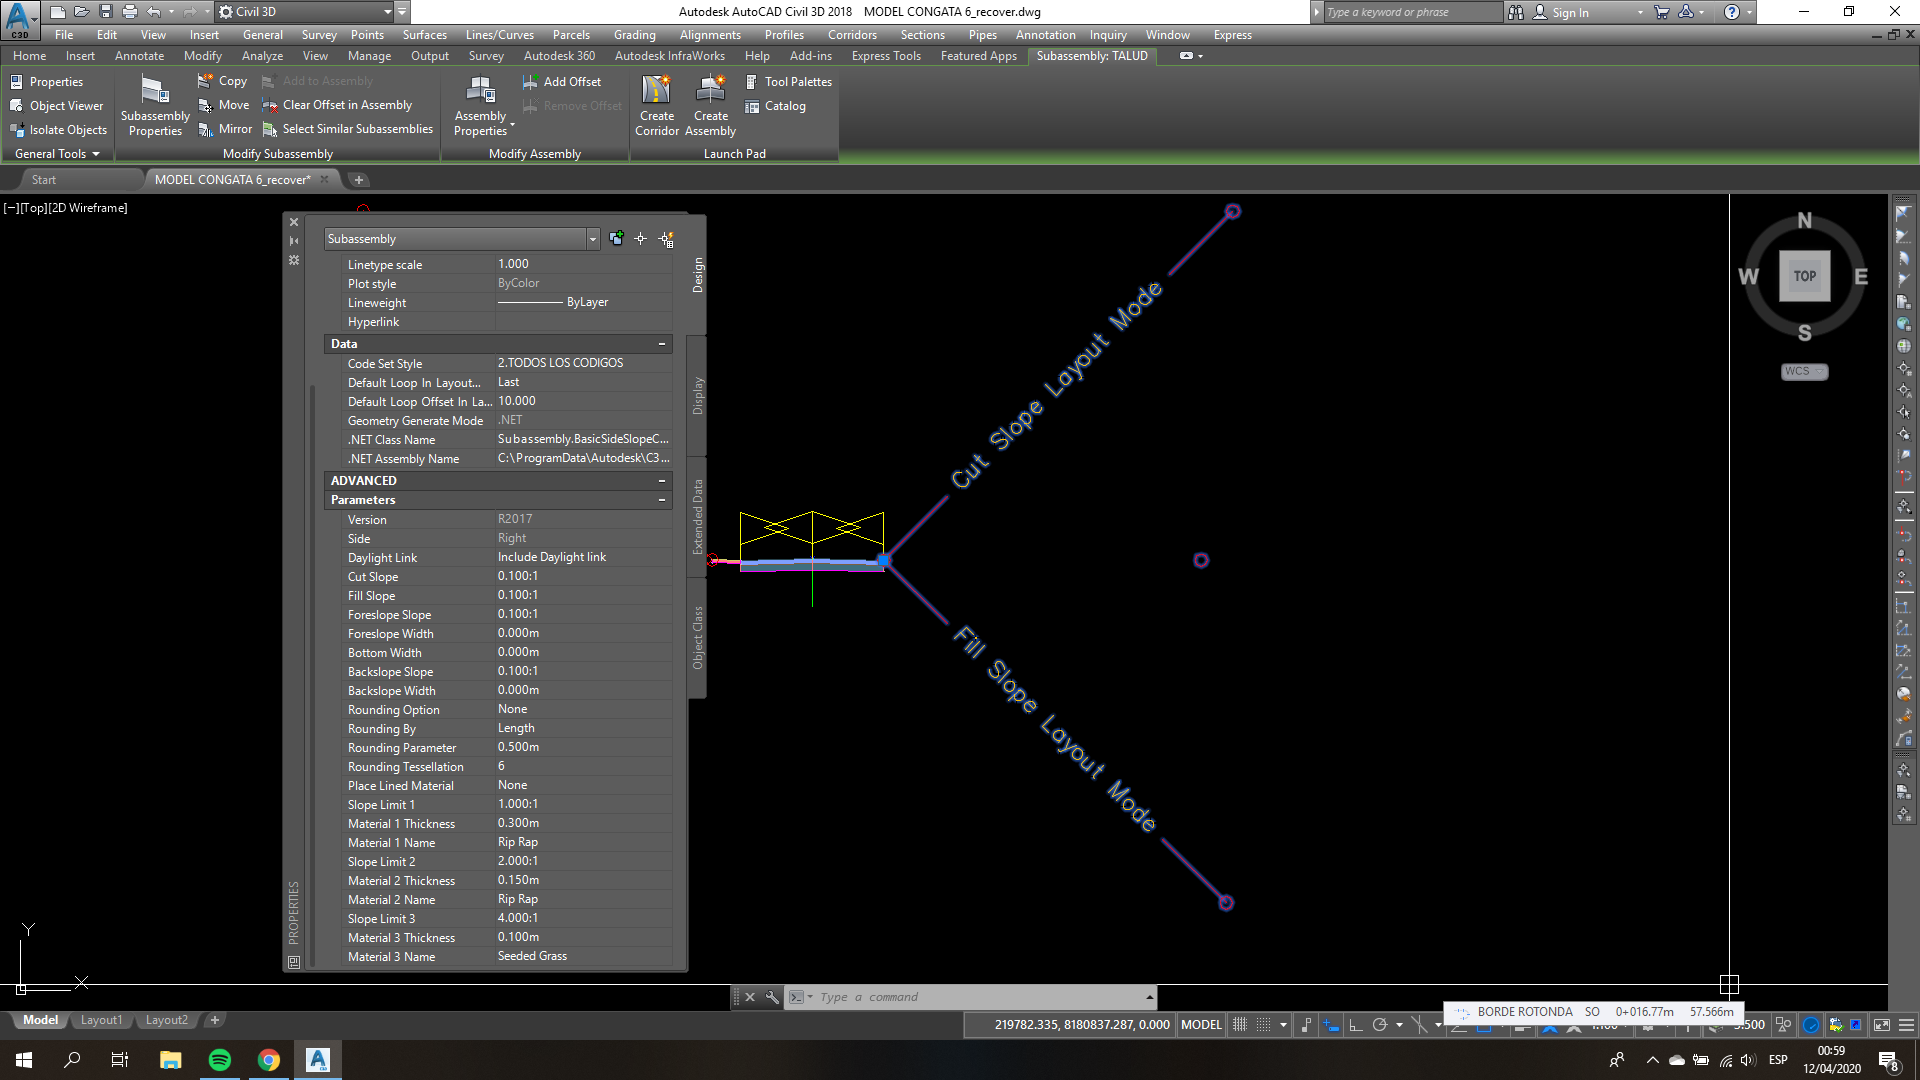Switch to the Extended Data palette tab
The image size is (1920, 1080).
pos(698,517)
